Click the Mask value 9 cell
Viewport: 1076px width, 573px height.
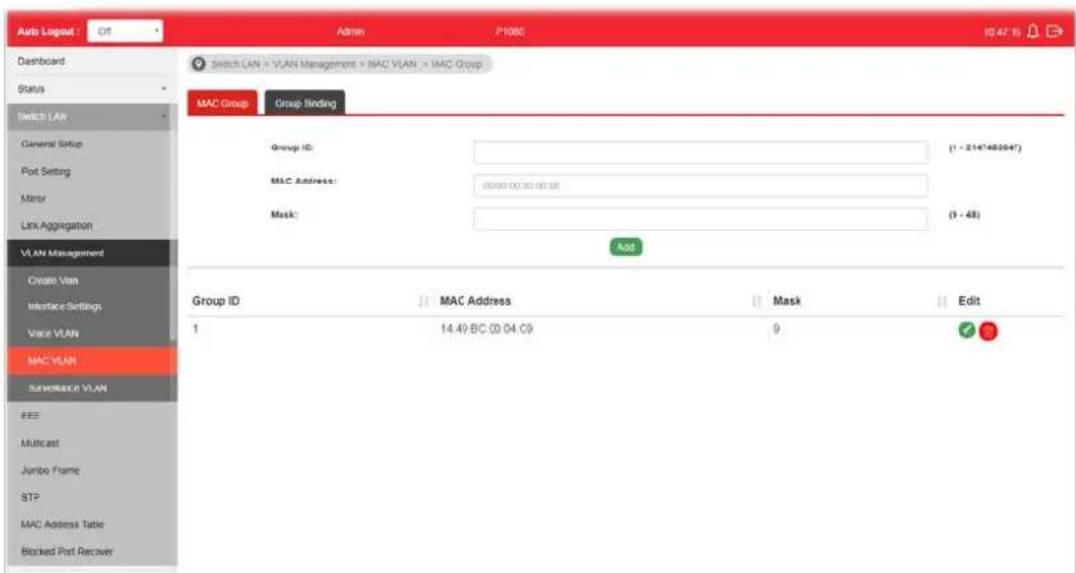tap(776, 329)
